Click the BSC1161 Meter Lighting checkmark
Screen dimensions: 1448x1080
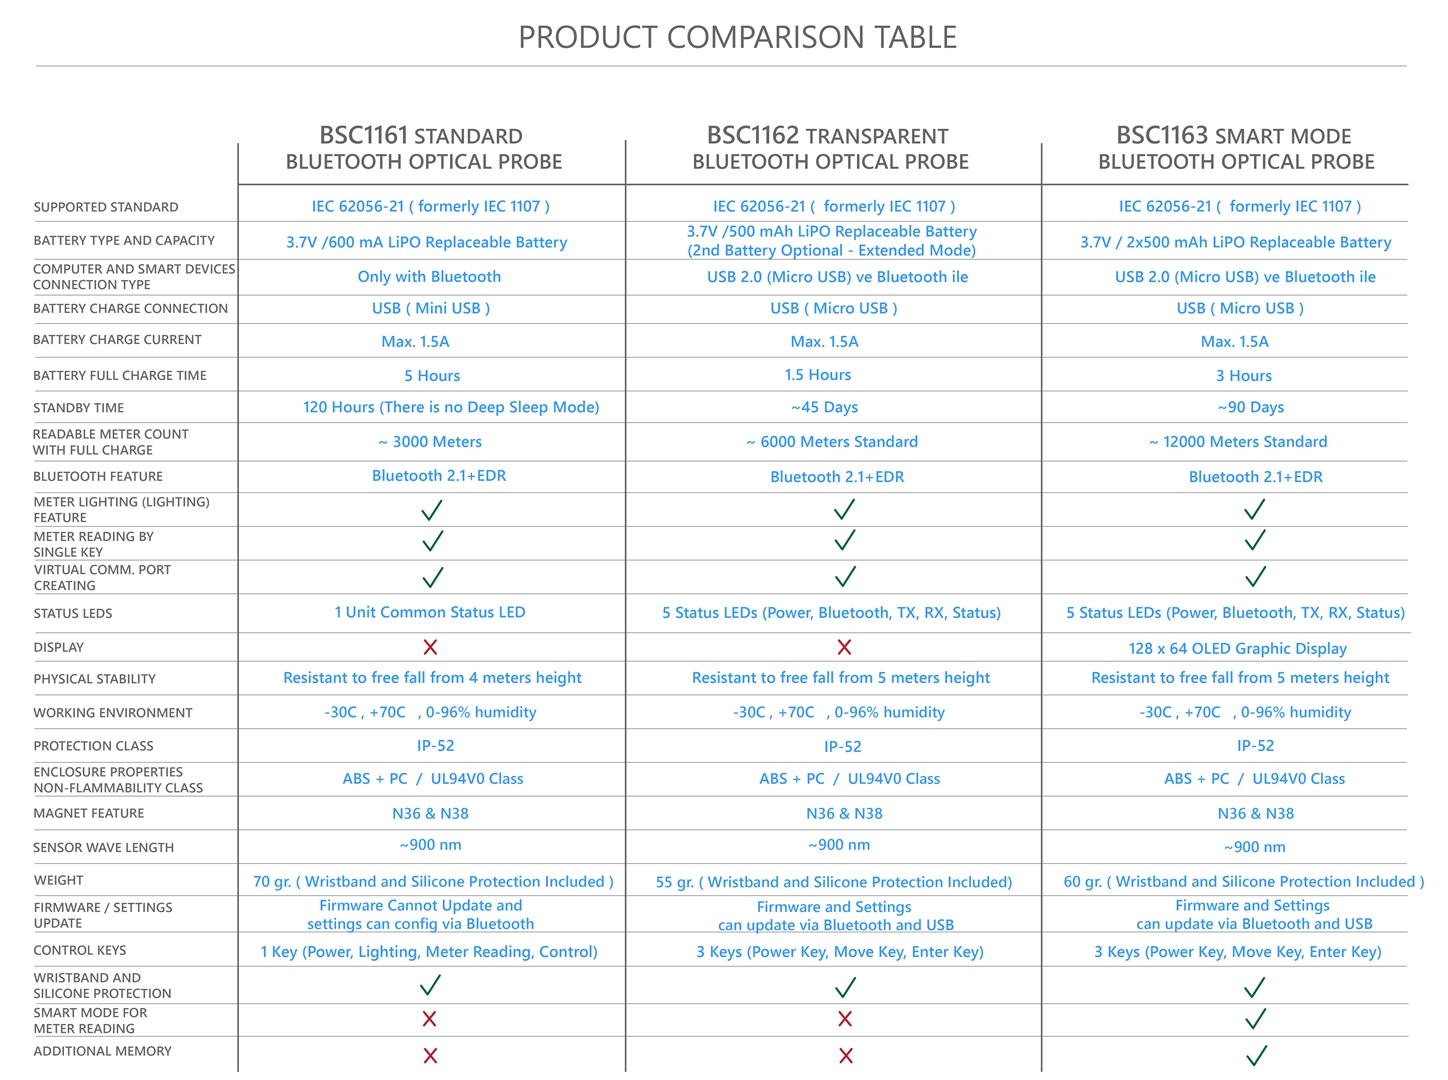(432, 511)
